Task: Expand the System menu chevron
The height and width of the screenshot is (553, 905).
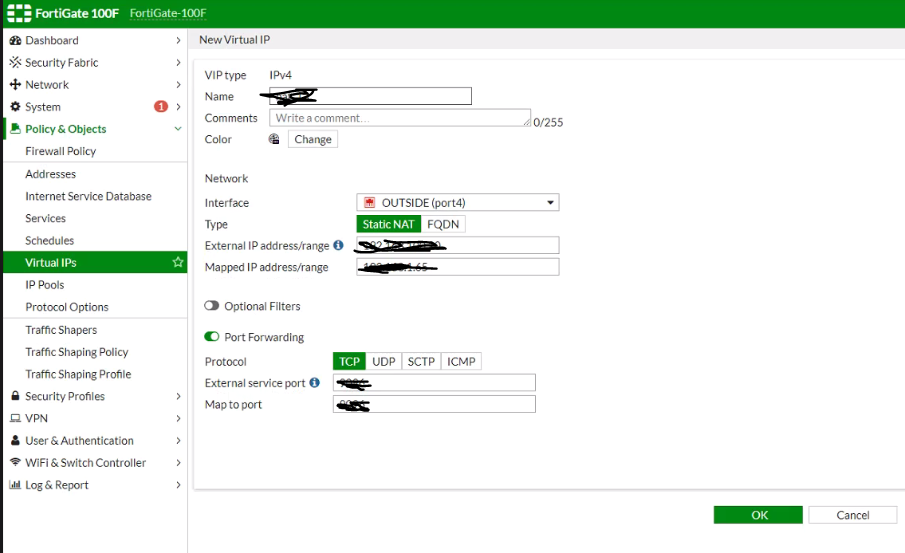Action: tap(178, 107)
